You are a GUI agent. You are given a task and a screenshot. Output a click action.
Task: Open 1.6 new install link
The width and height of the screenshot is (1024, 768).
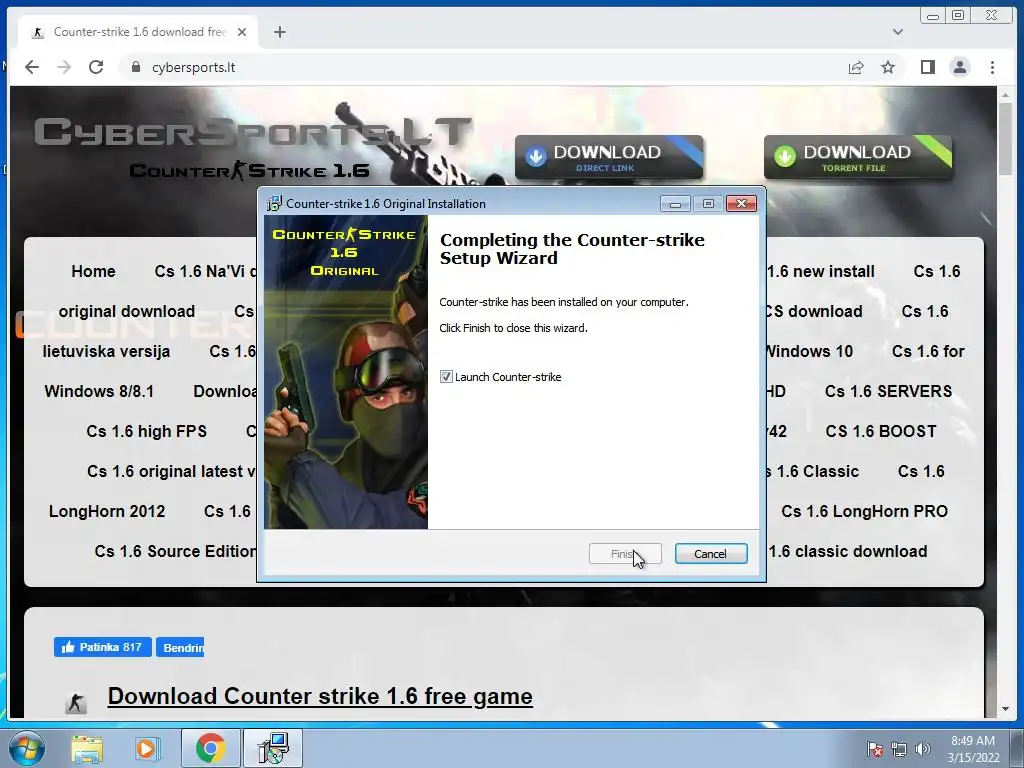(x=821, y=272)
